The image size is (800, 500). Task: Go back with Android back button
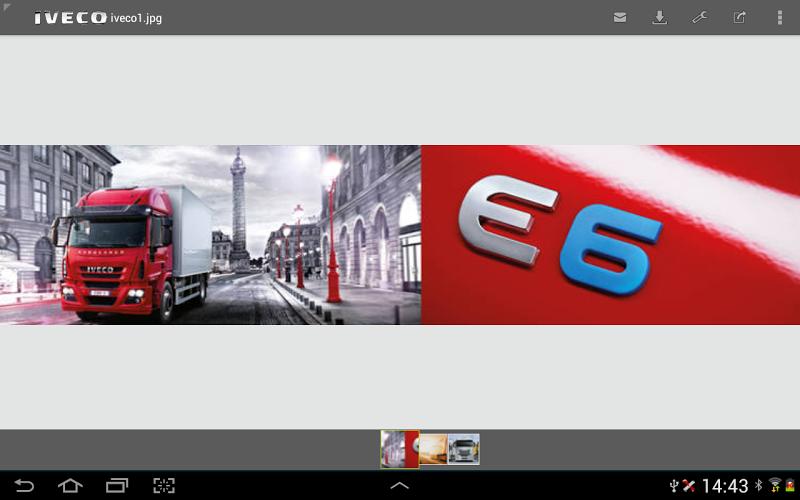24,485
